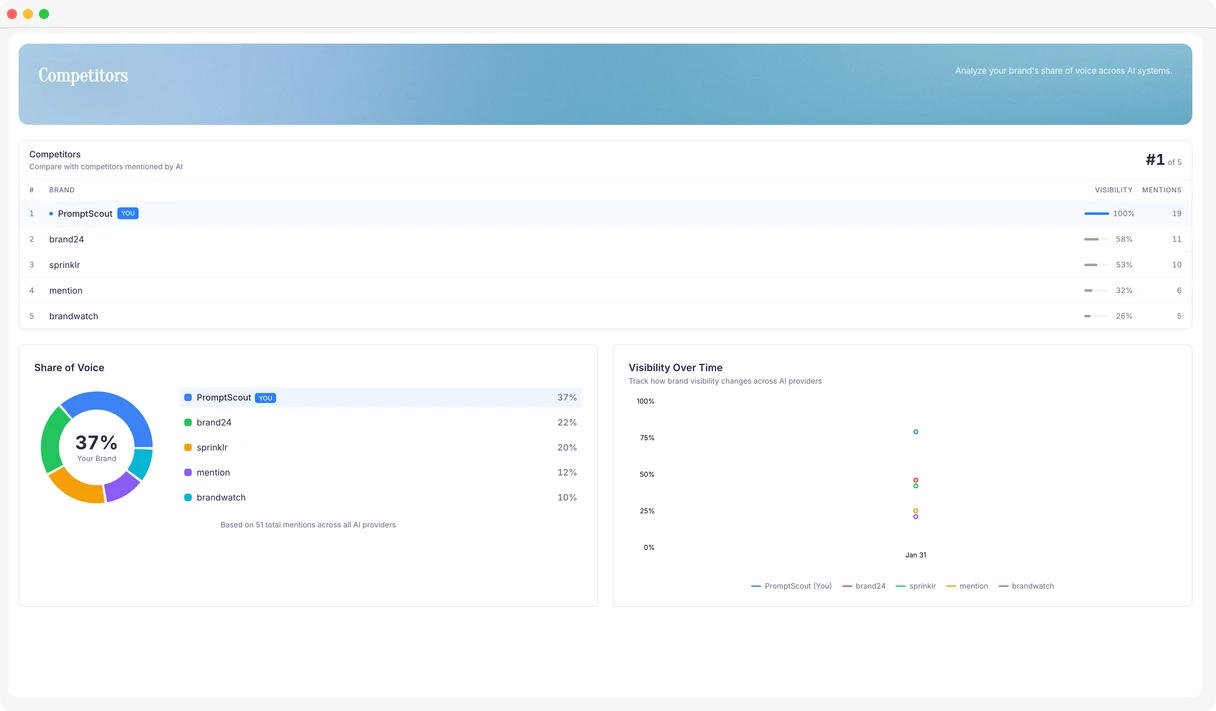Sort the table by the VISIBILITY column

(x=1113, y=189)
